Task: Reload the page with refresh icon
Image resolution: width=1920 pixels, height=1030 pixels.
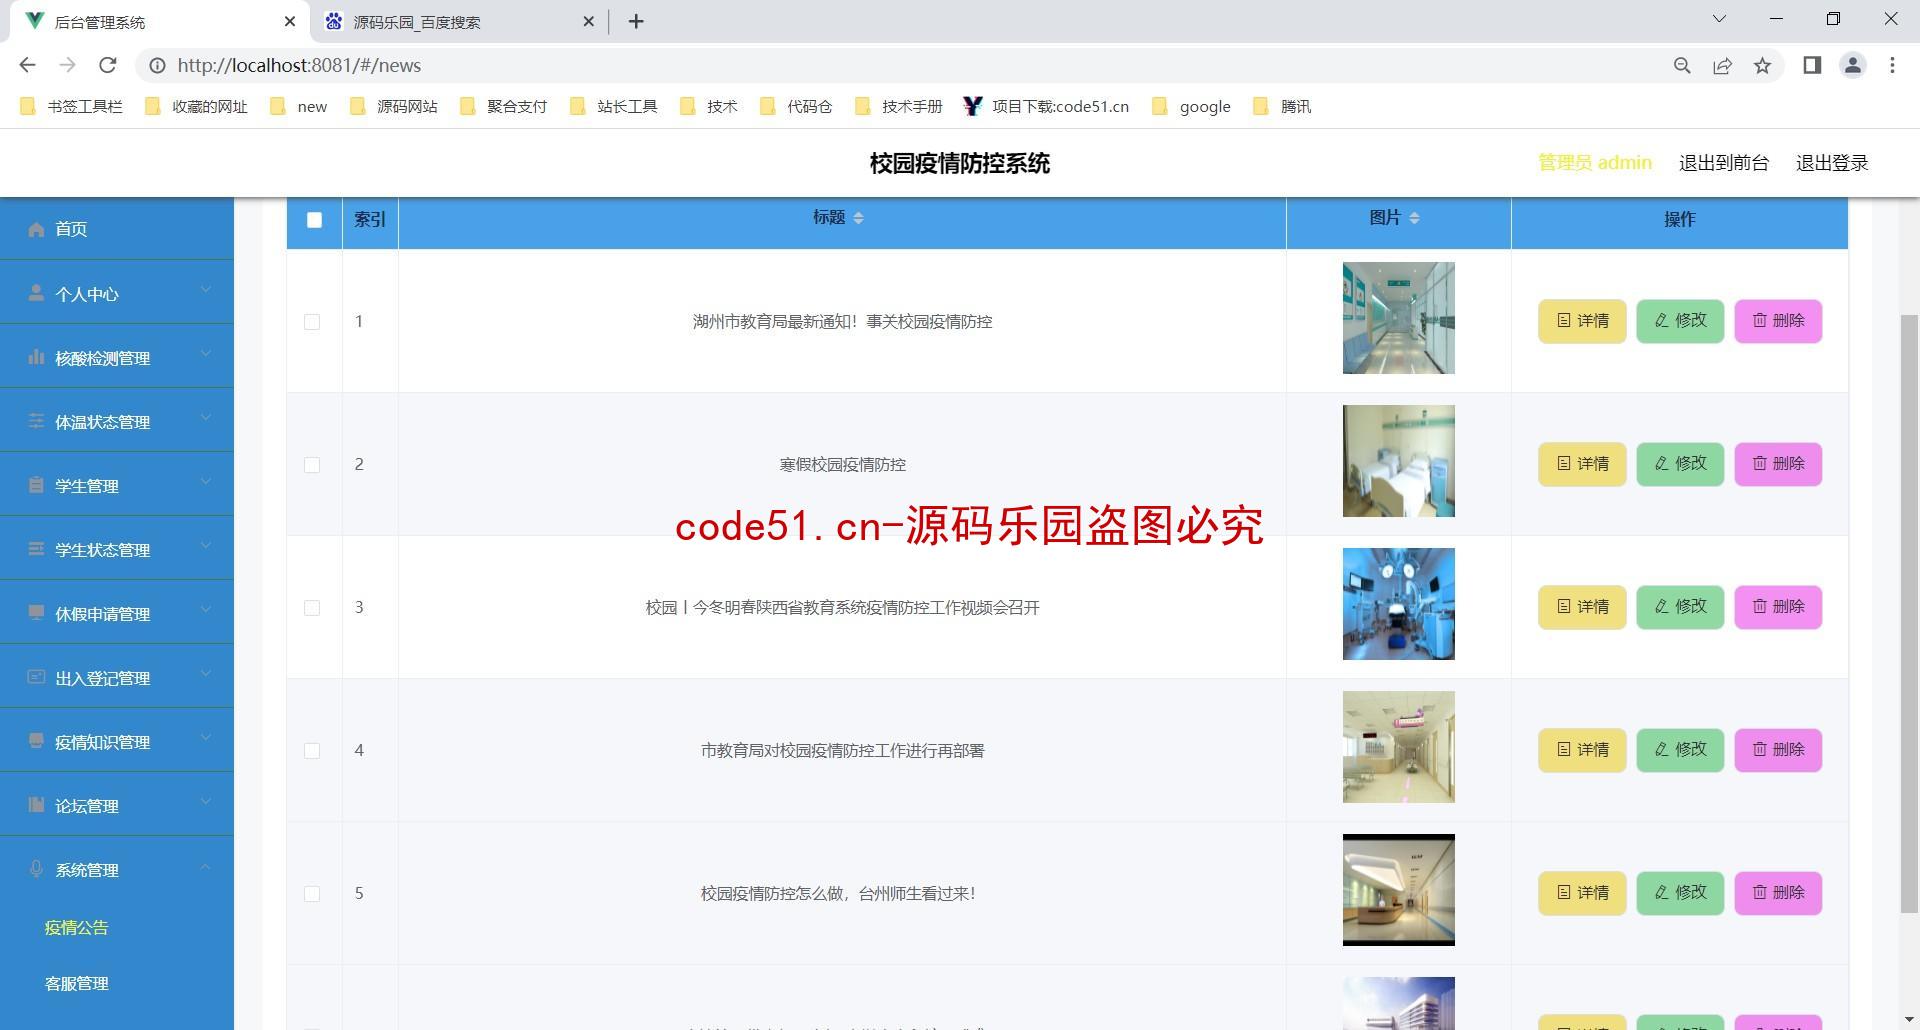Action: [x=107, y=65]
